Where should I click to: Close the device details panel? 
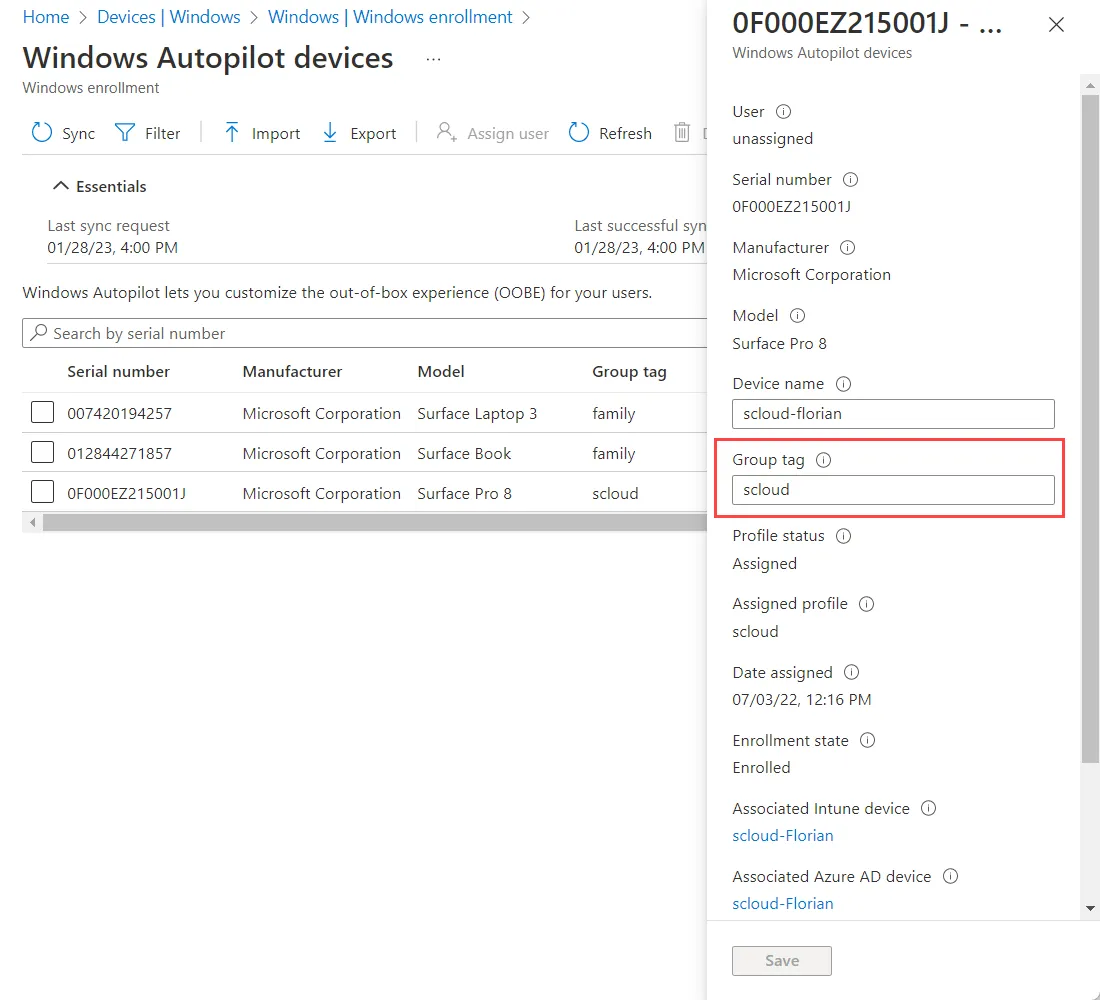point(1056,25)
